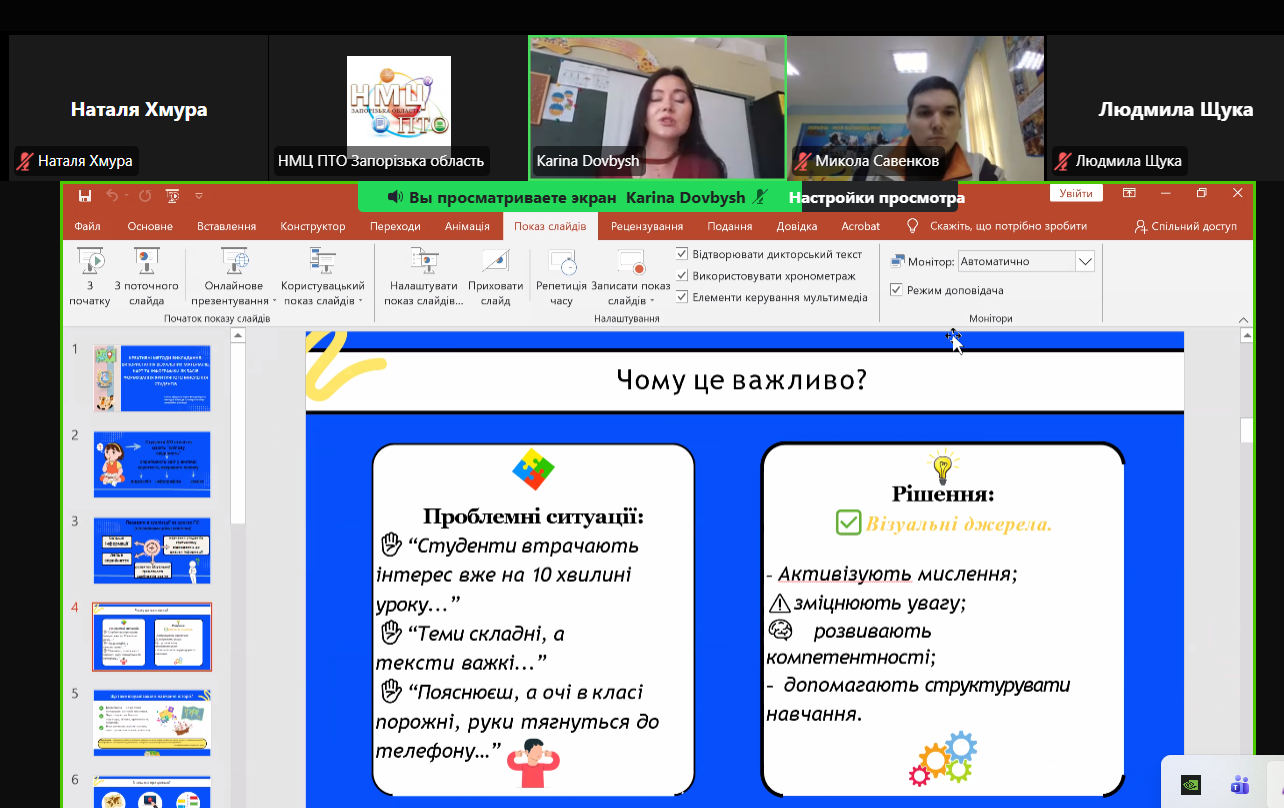Open 'Настройки просмотра' in Zoom bar

pos(876,198)
